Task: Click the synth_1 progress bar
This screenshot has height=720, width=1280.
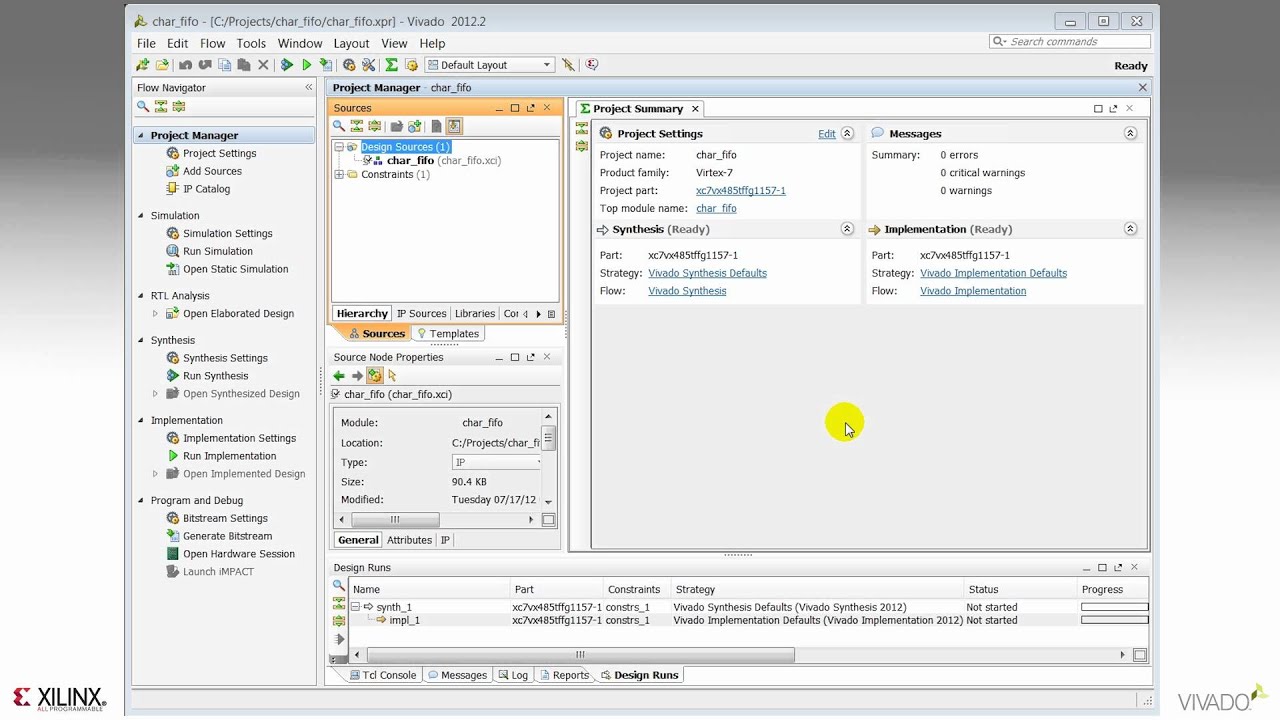Action: click(1114, 607)
